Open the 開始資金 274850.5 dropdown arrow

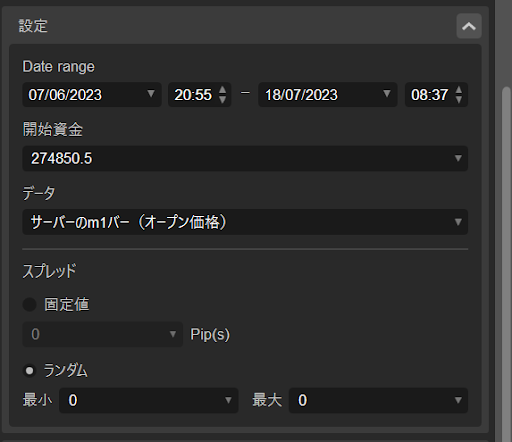[x=458, y=158]
